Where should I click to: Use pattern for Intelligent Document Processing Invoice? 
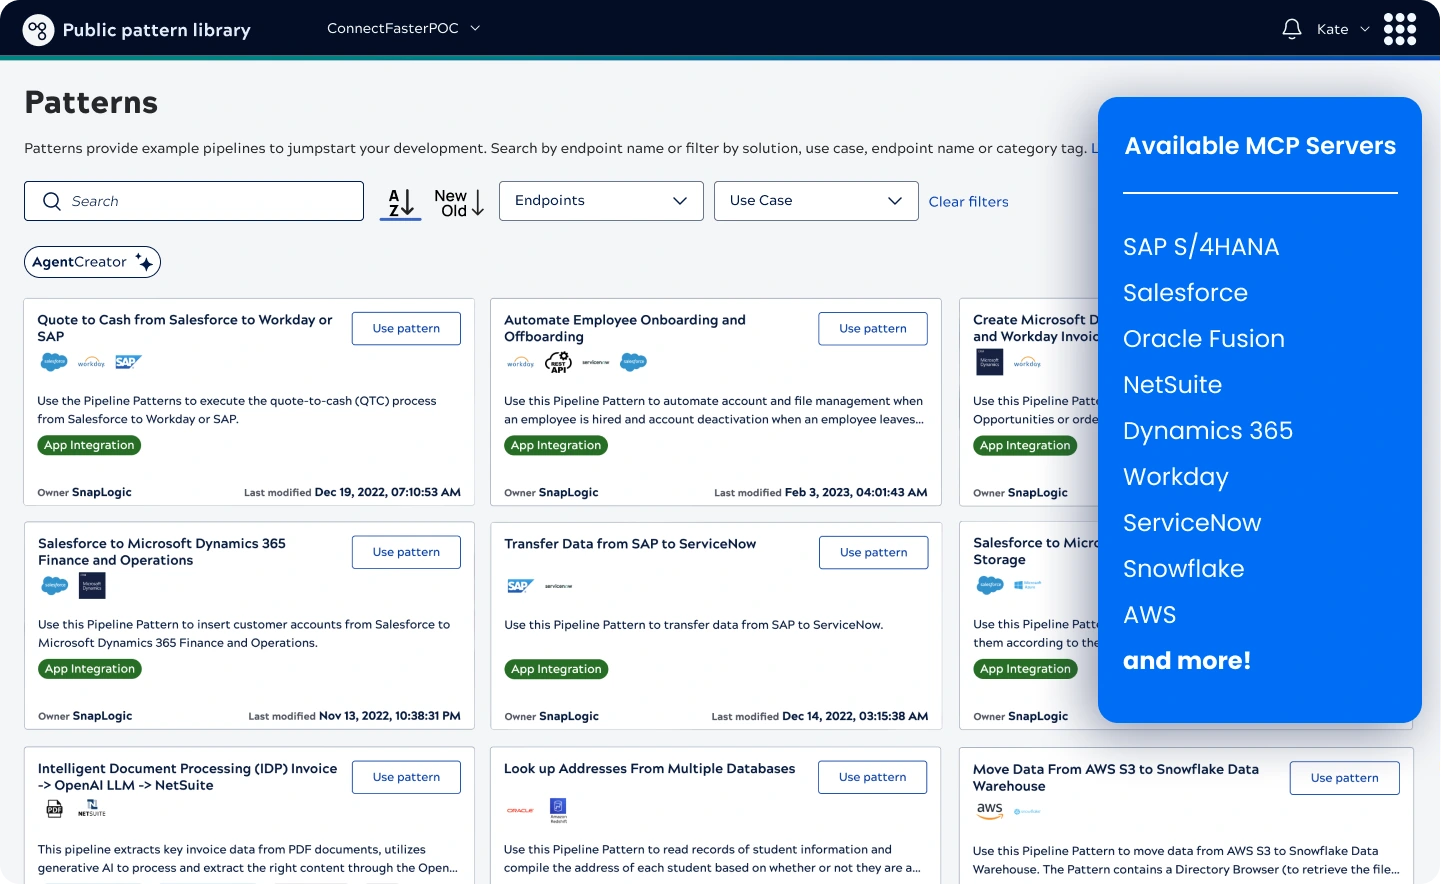point(406,777)
